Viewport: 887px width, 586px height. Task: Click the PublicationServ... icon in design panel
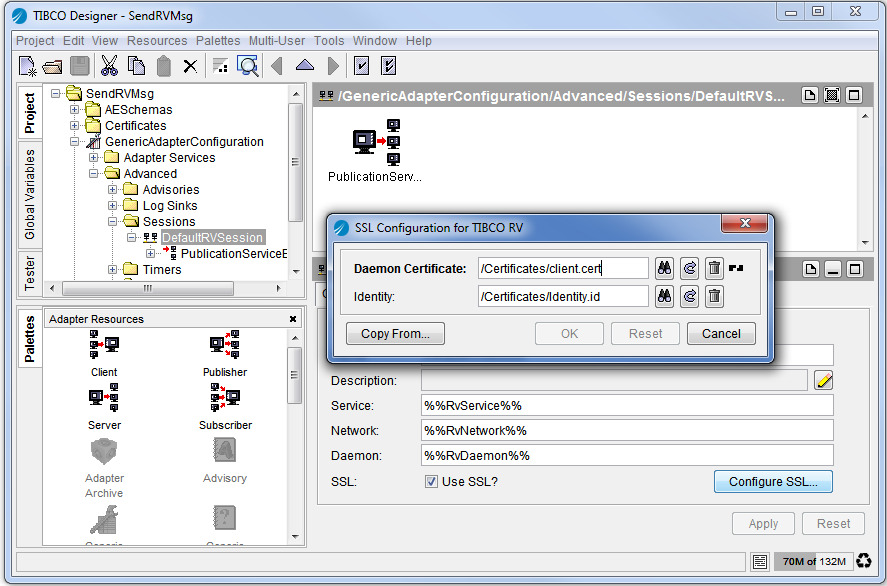(x=375, y=150)
